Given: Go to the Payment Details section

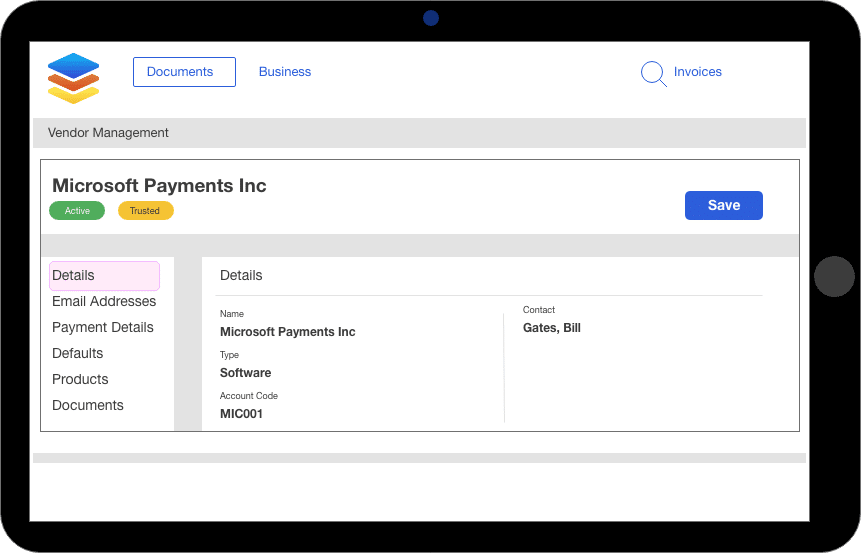Looking at the screenshot, I should coord(103,327).
